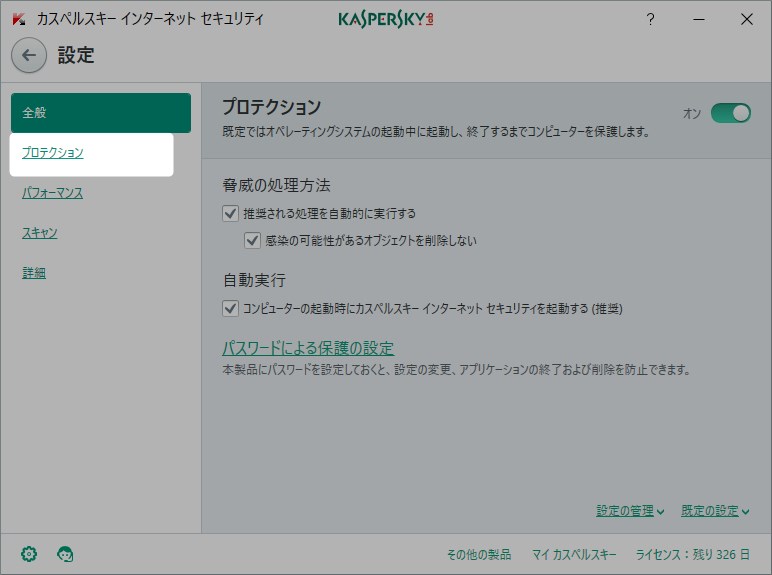Image resolution: width=772 pixels, height=575 pixels.
Task: Click the back arrow button
Action: [x=29, y=55]
